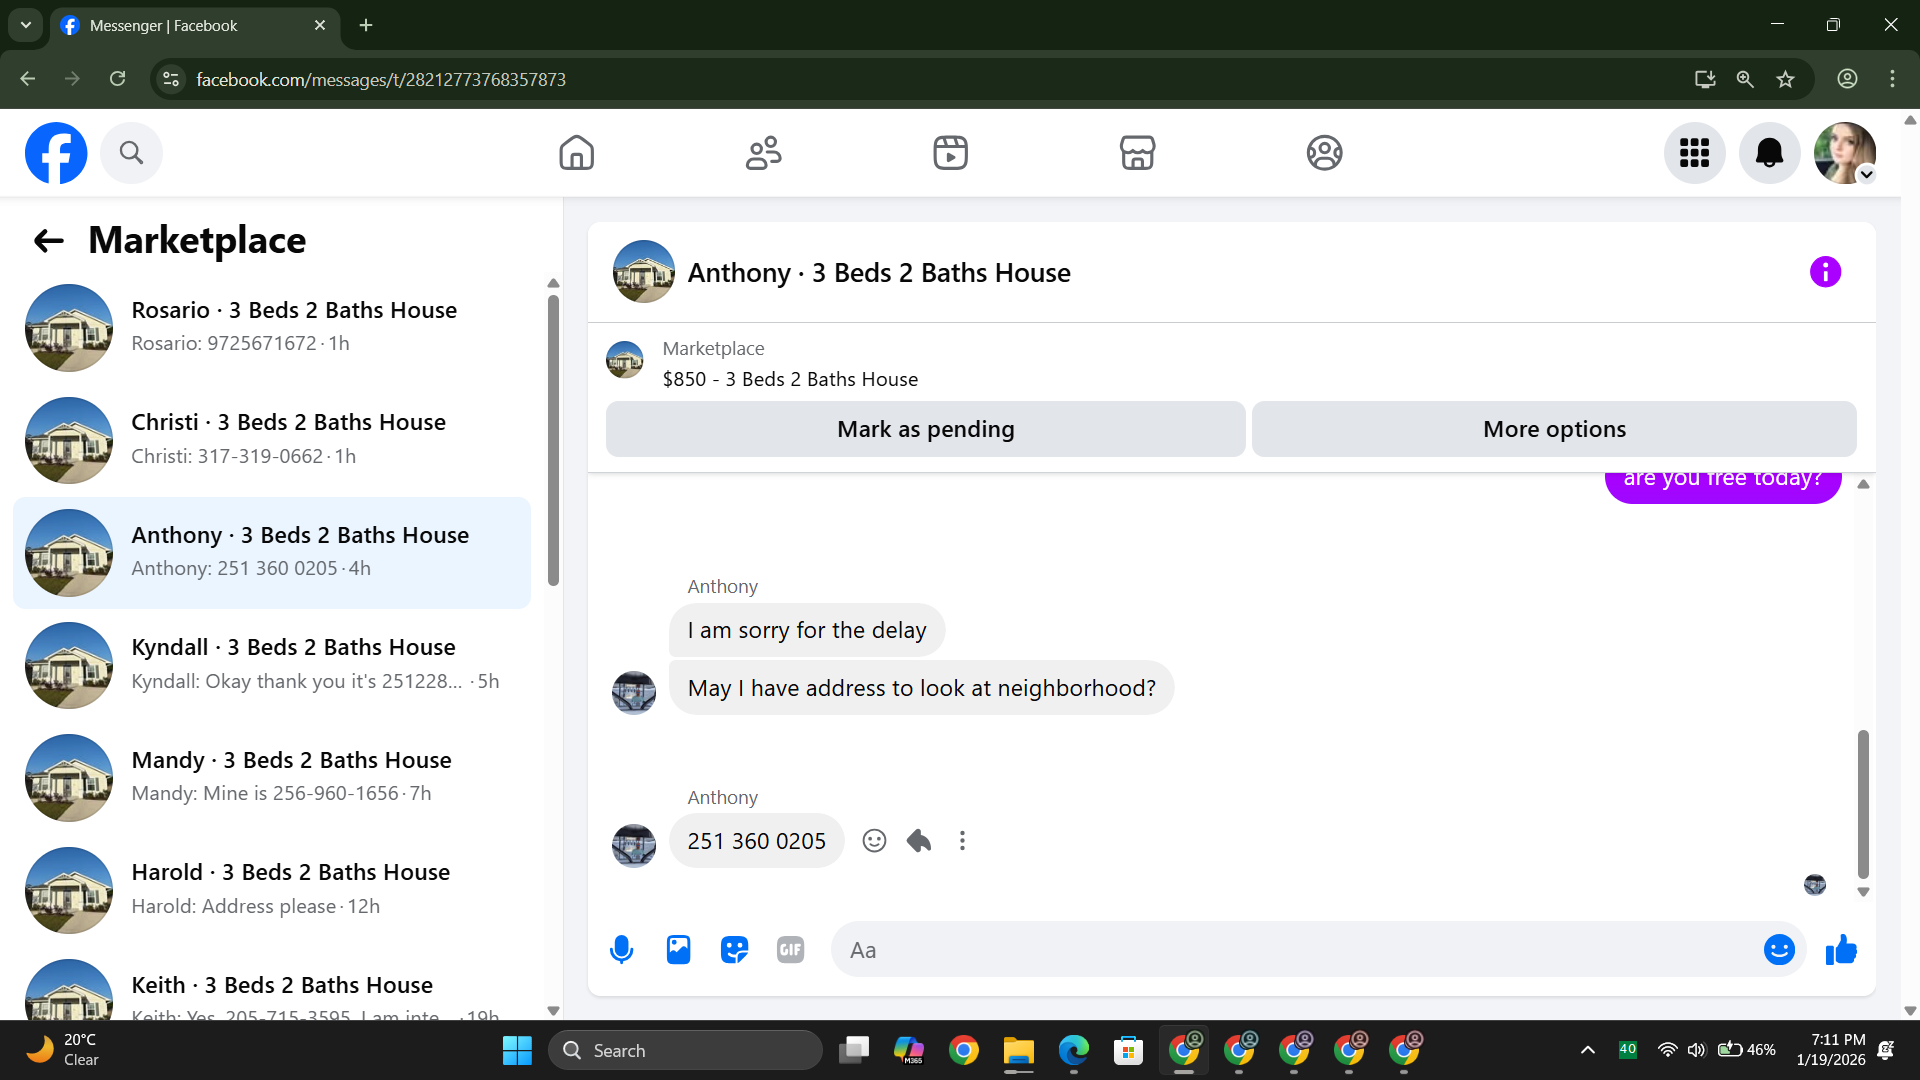This screenshot has width=1920, height=1080.
Task: Open more options for Anthony's message
Action: 962,841
